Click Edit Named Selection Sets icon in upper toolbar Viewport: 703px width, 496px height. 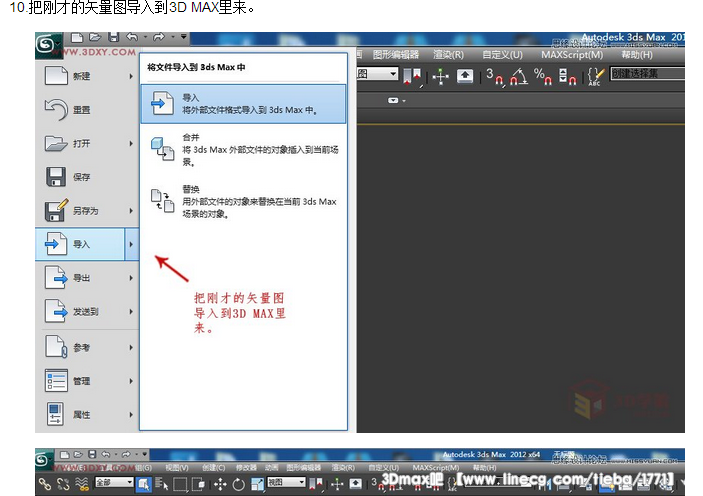(x=596, y=76)
